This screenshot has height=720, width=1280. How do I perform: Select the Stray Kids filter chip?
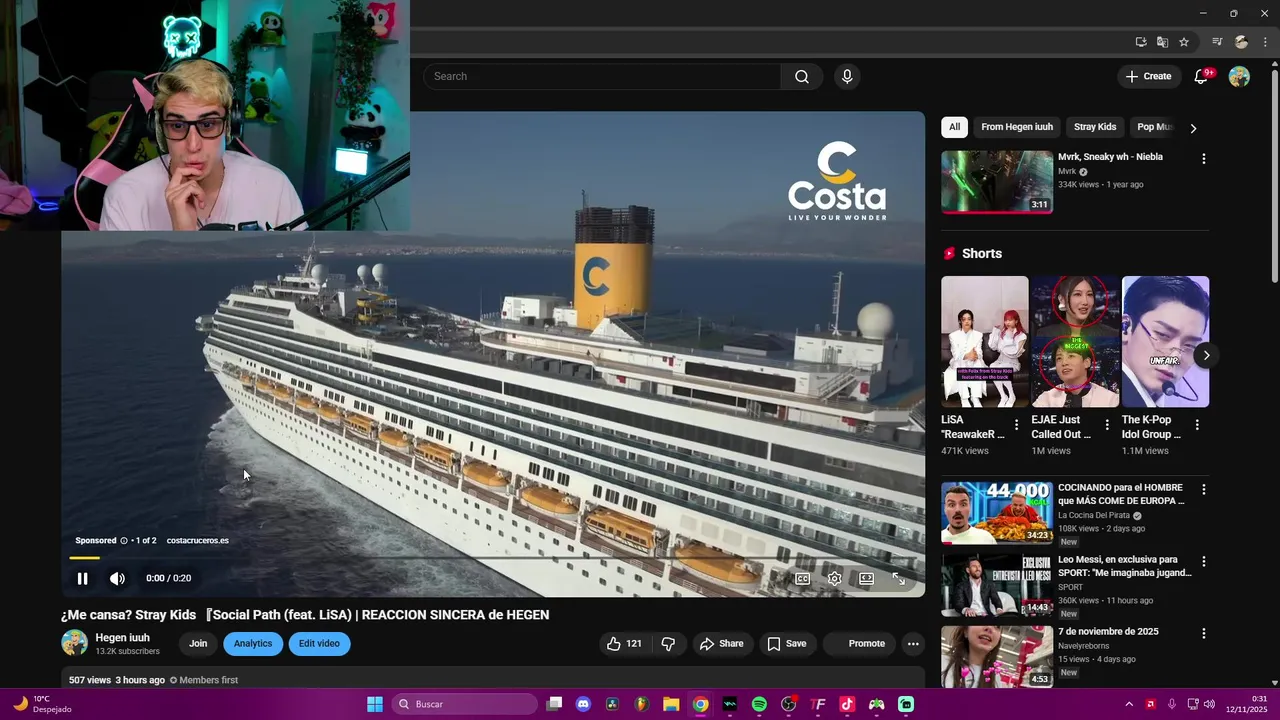pyautogui.click(x=1095, y=127)
